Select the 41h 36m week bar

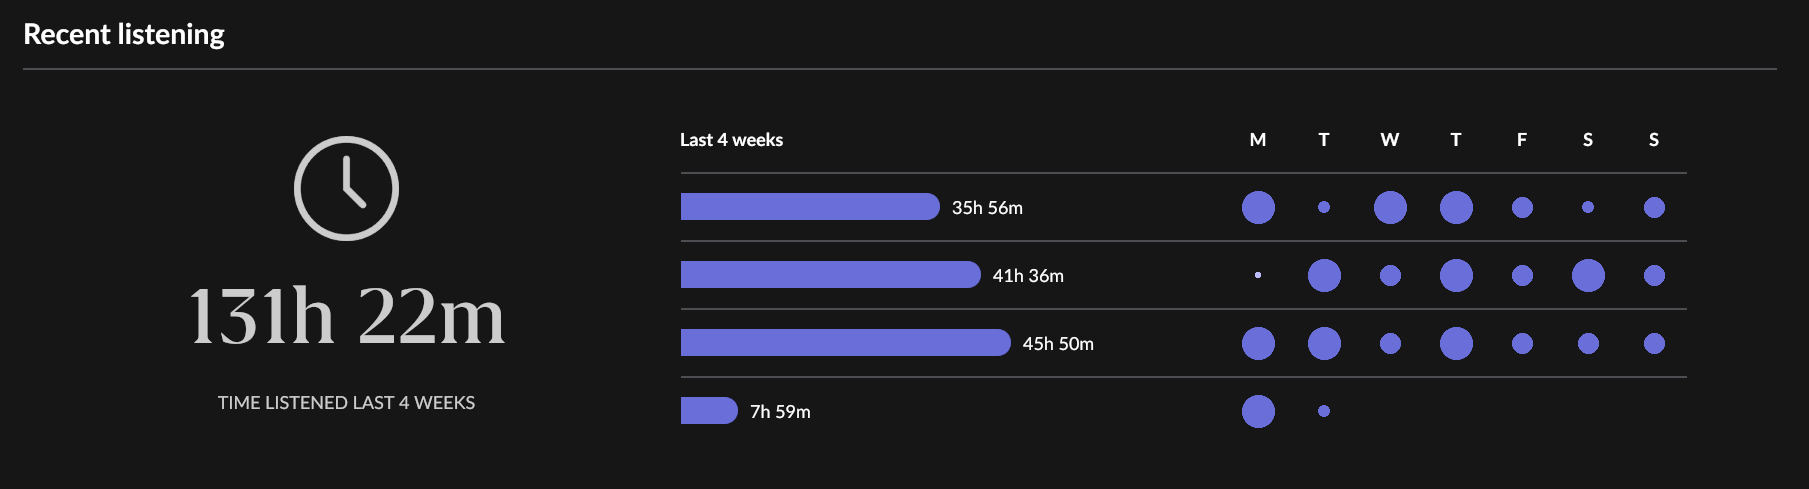[829, 275]
